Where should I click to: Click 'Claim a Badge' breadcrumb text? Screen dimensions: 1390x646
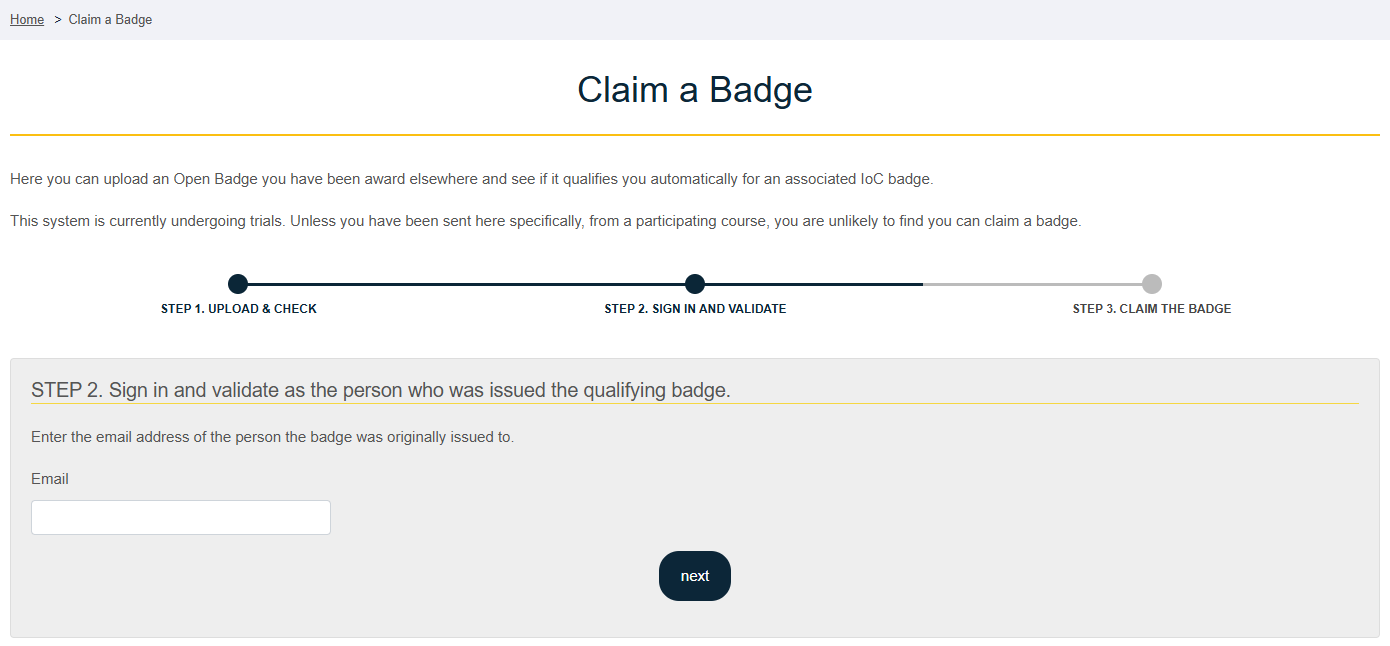(x=110, y=20)
